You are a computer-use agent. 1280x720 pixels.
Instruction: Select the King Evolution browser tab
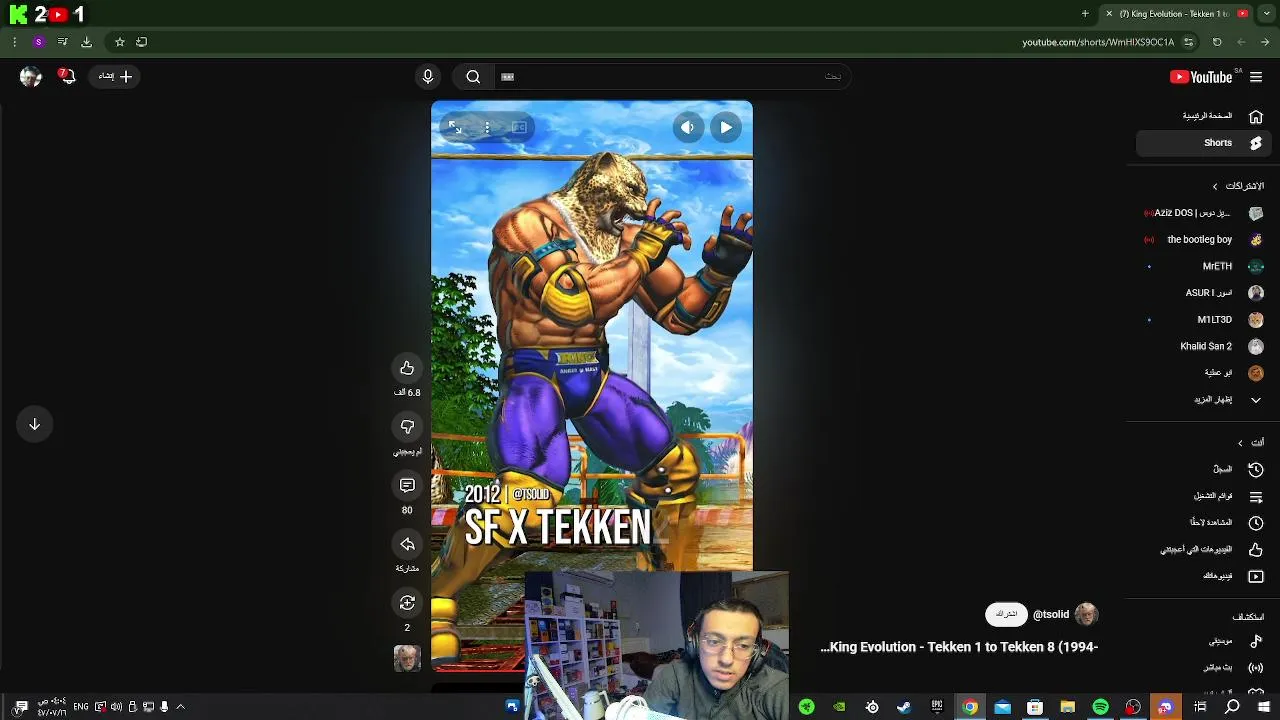click(1176, 14)
